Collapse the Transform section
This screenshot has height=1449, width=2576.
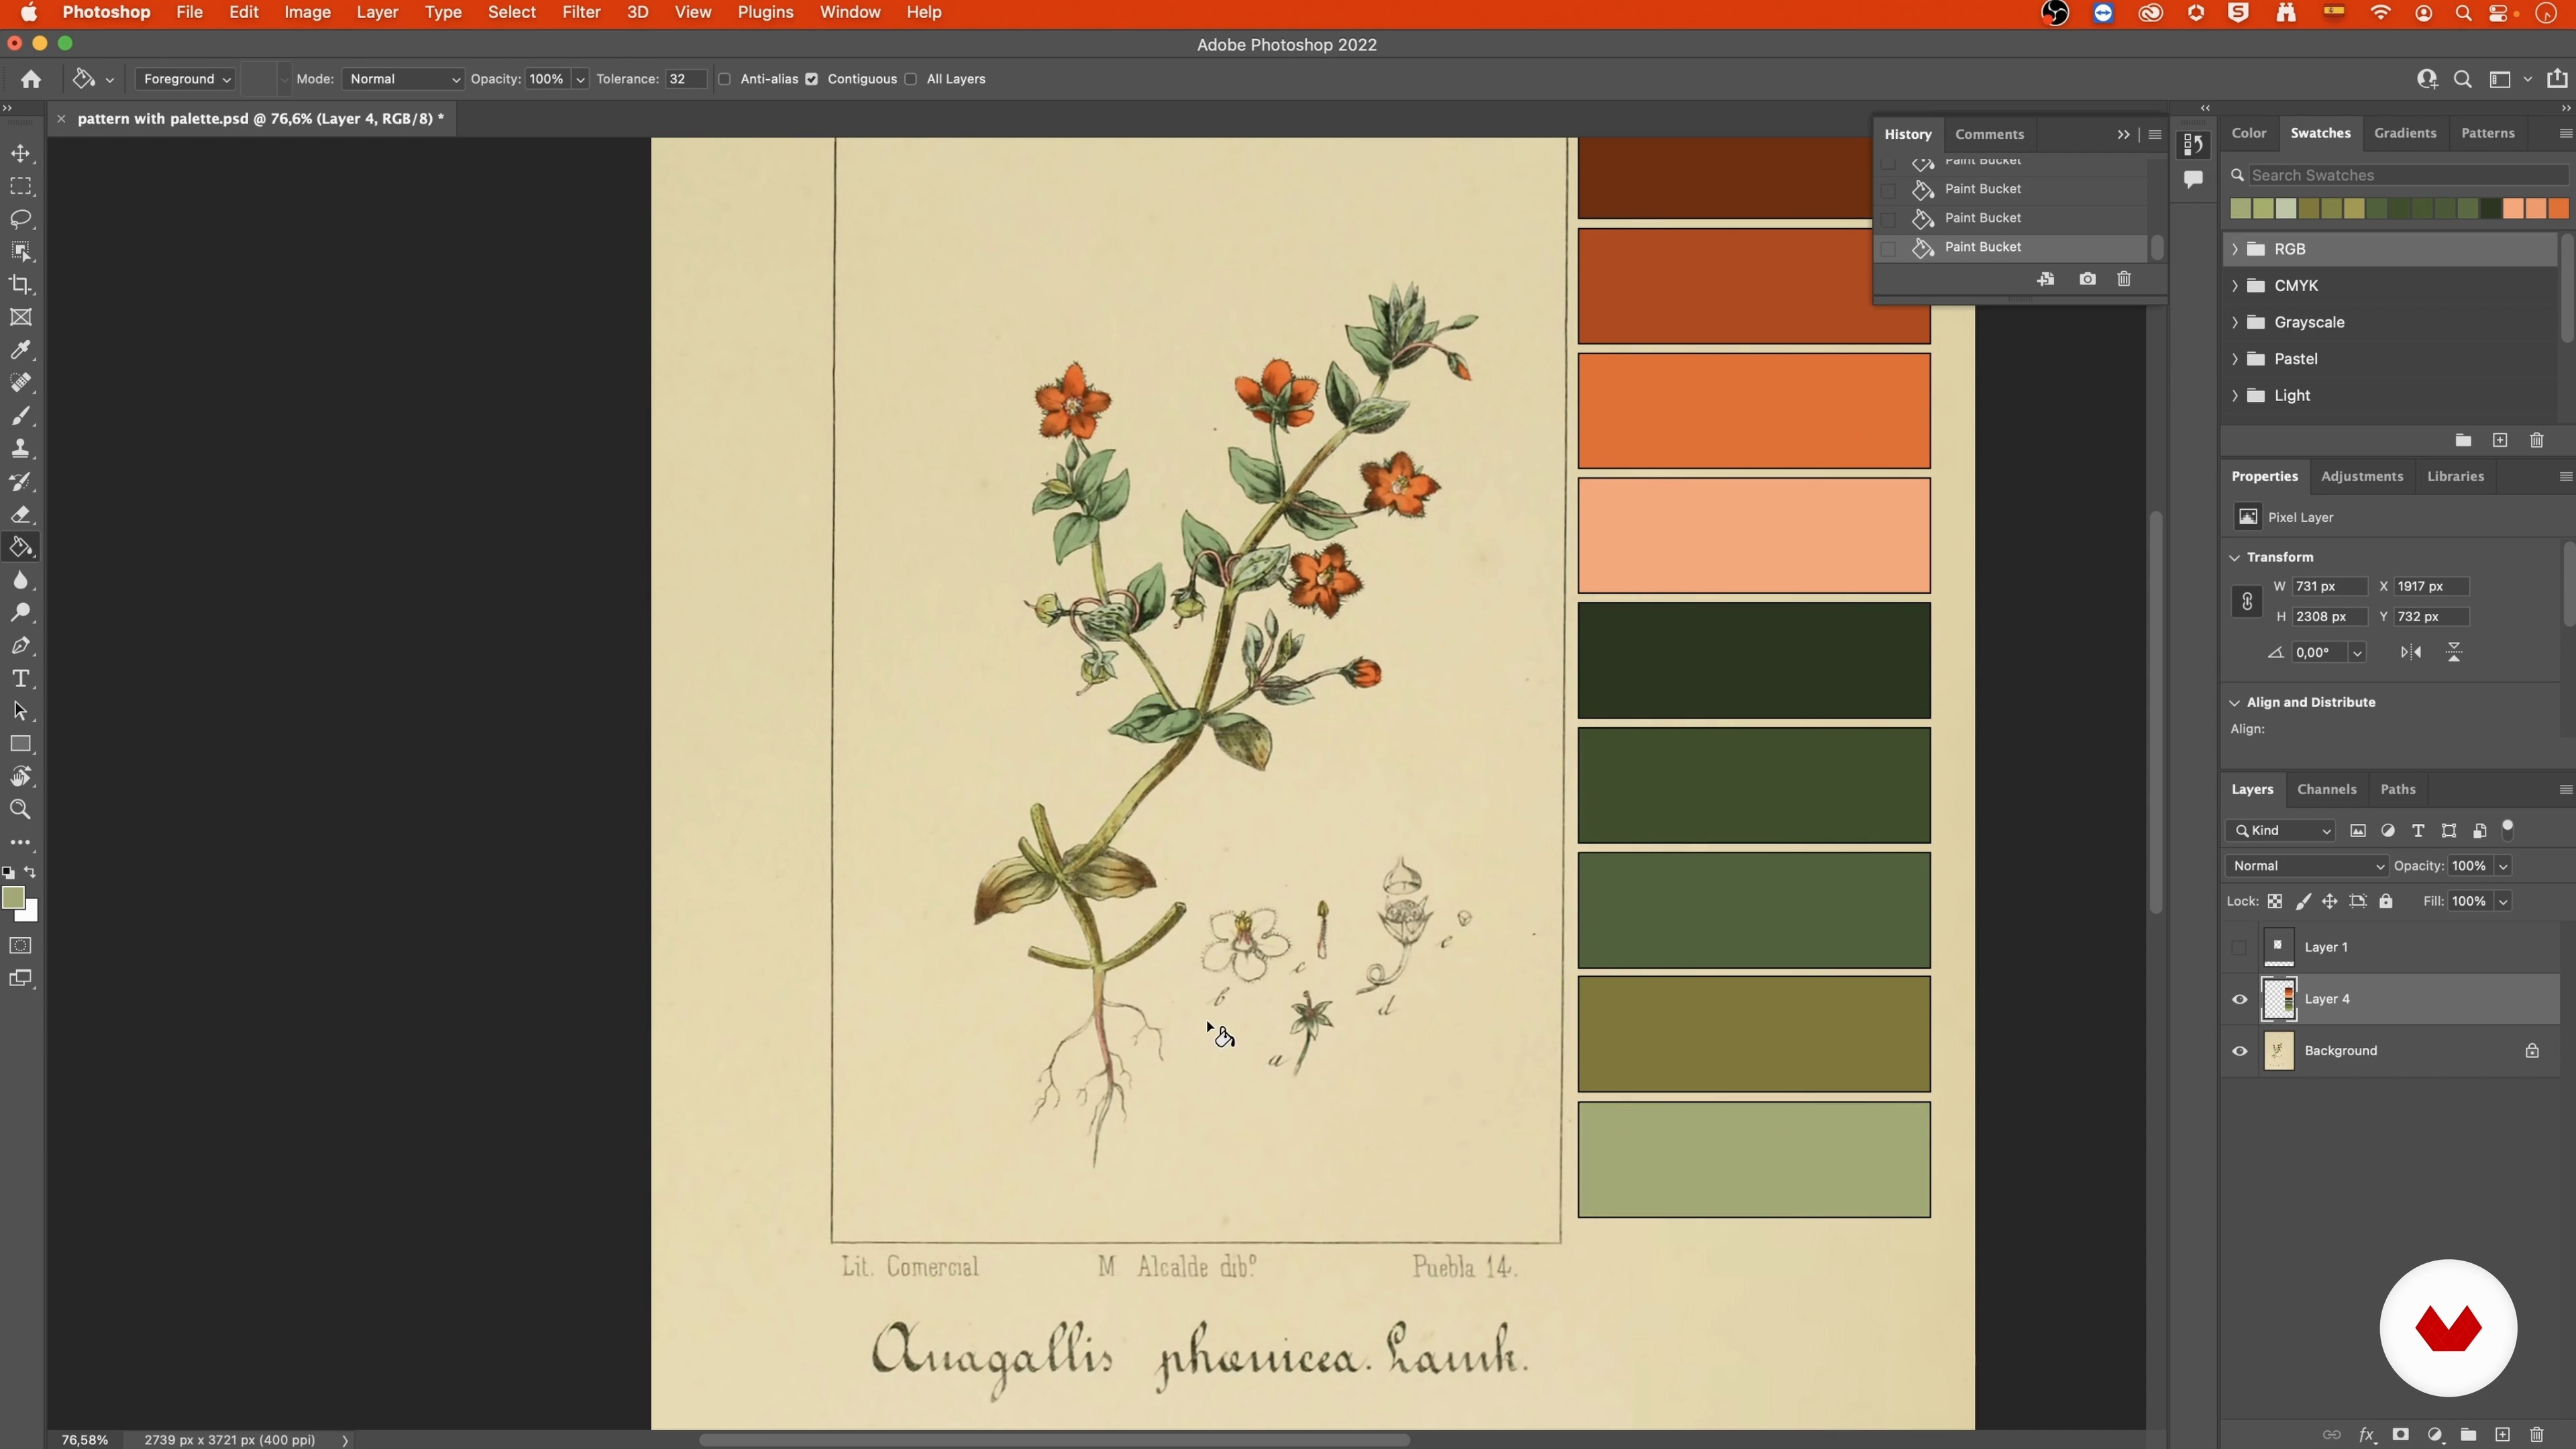point(2235,557)
